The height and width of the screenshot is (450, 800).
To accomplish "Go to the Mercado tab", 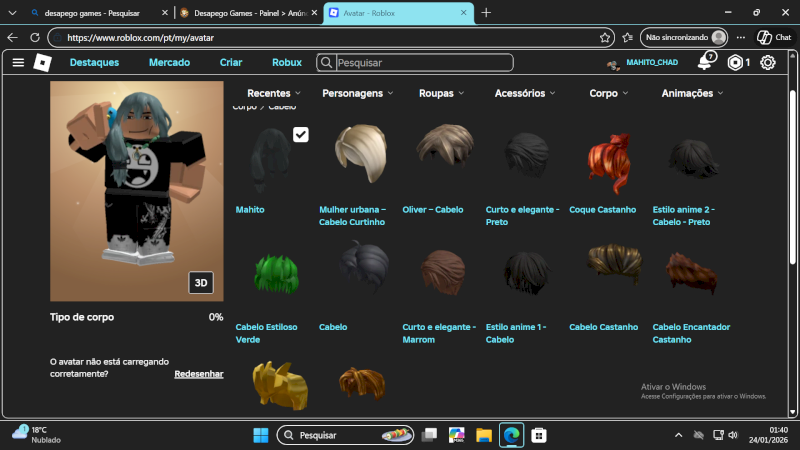I will [169, 62].
